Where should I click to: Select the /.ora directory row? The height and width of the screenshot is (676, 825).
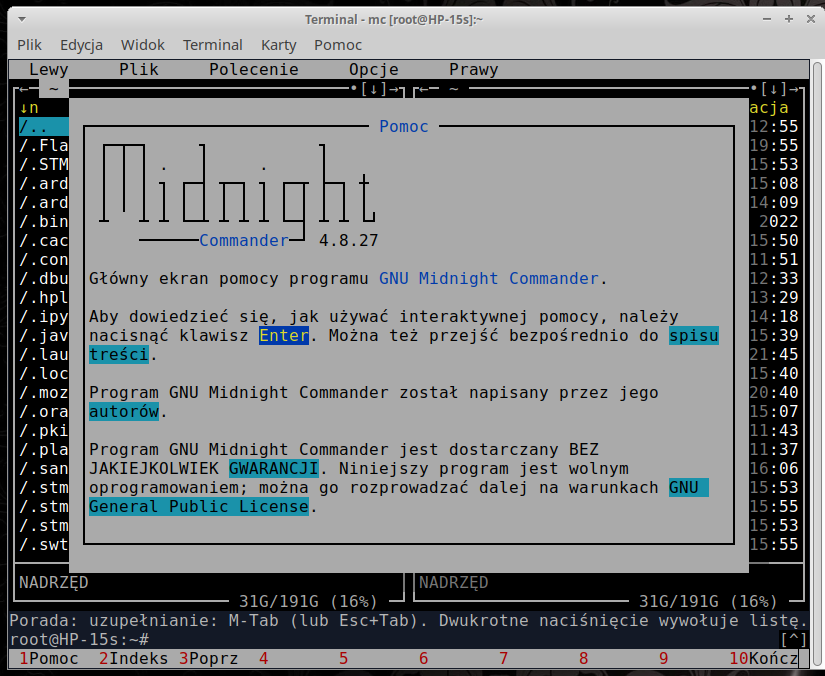pyautogui.click(x=44, y=411)
